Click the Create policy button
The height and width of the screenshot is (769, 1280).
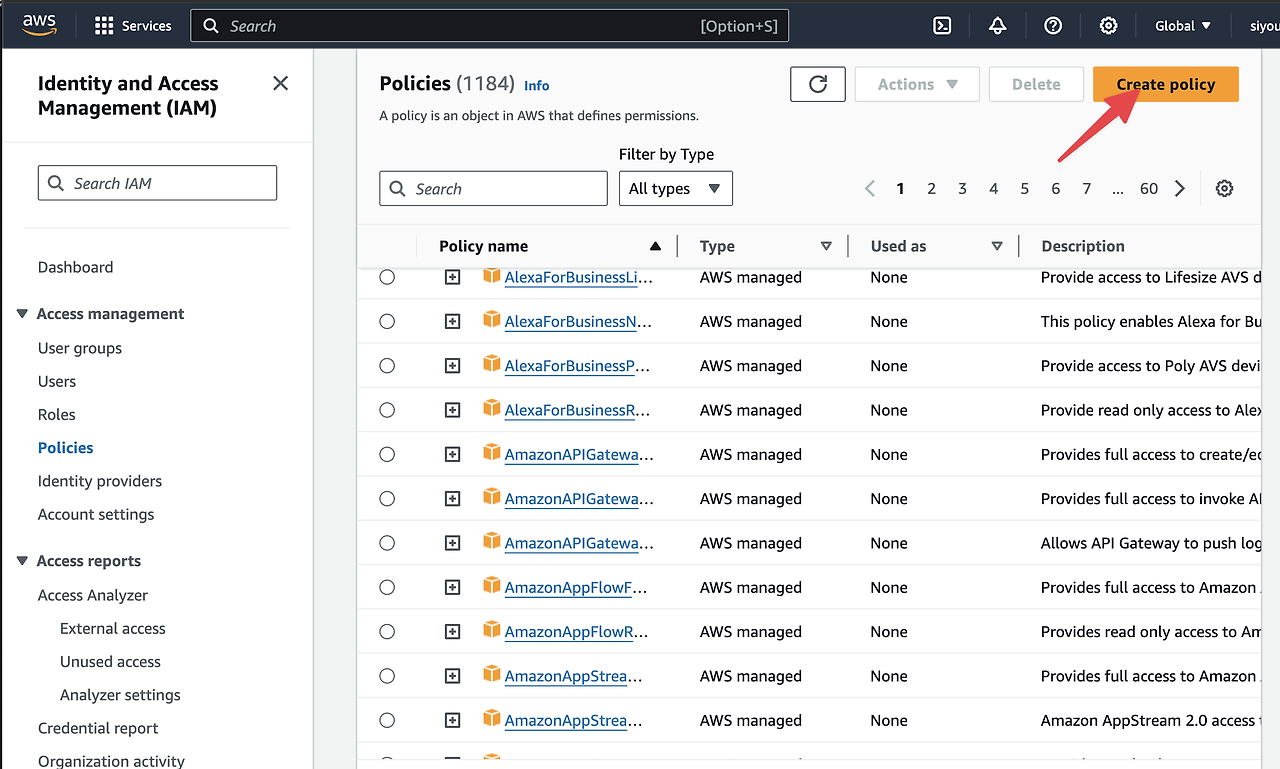point(1166,84)
